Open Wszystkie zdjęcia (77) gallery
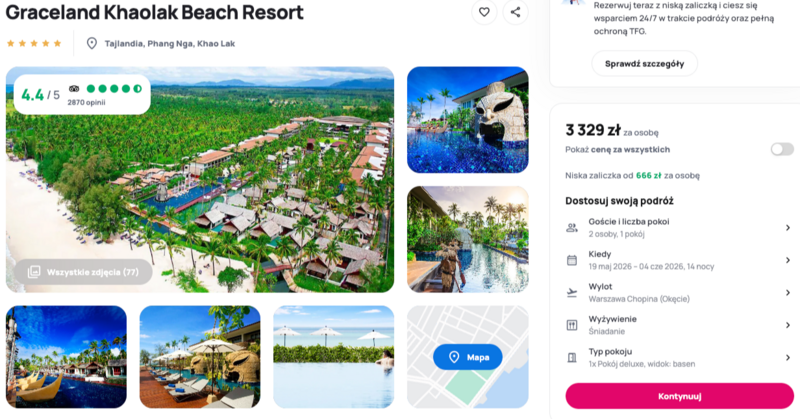Image resolution: width=800 pixels, height=419 pixels. coord(83,272)
